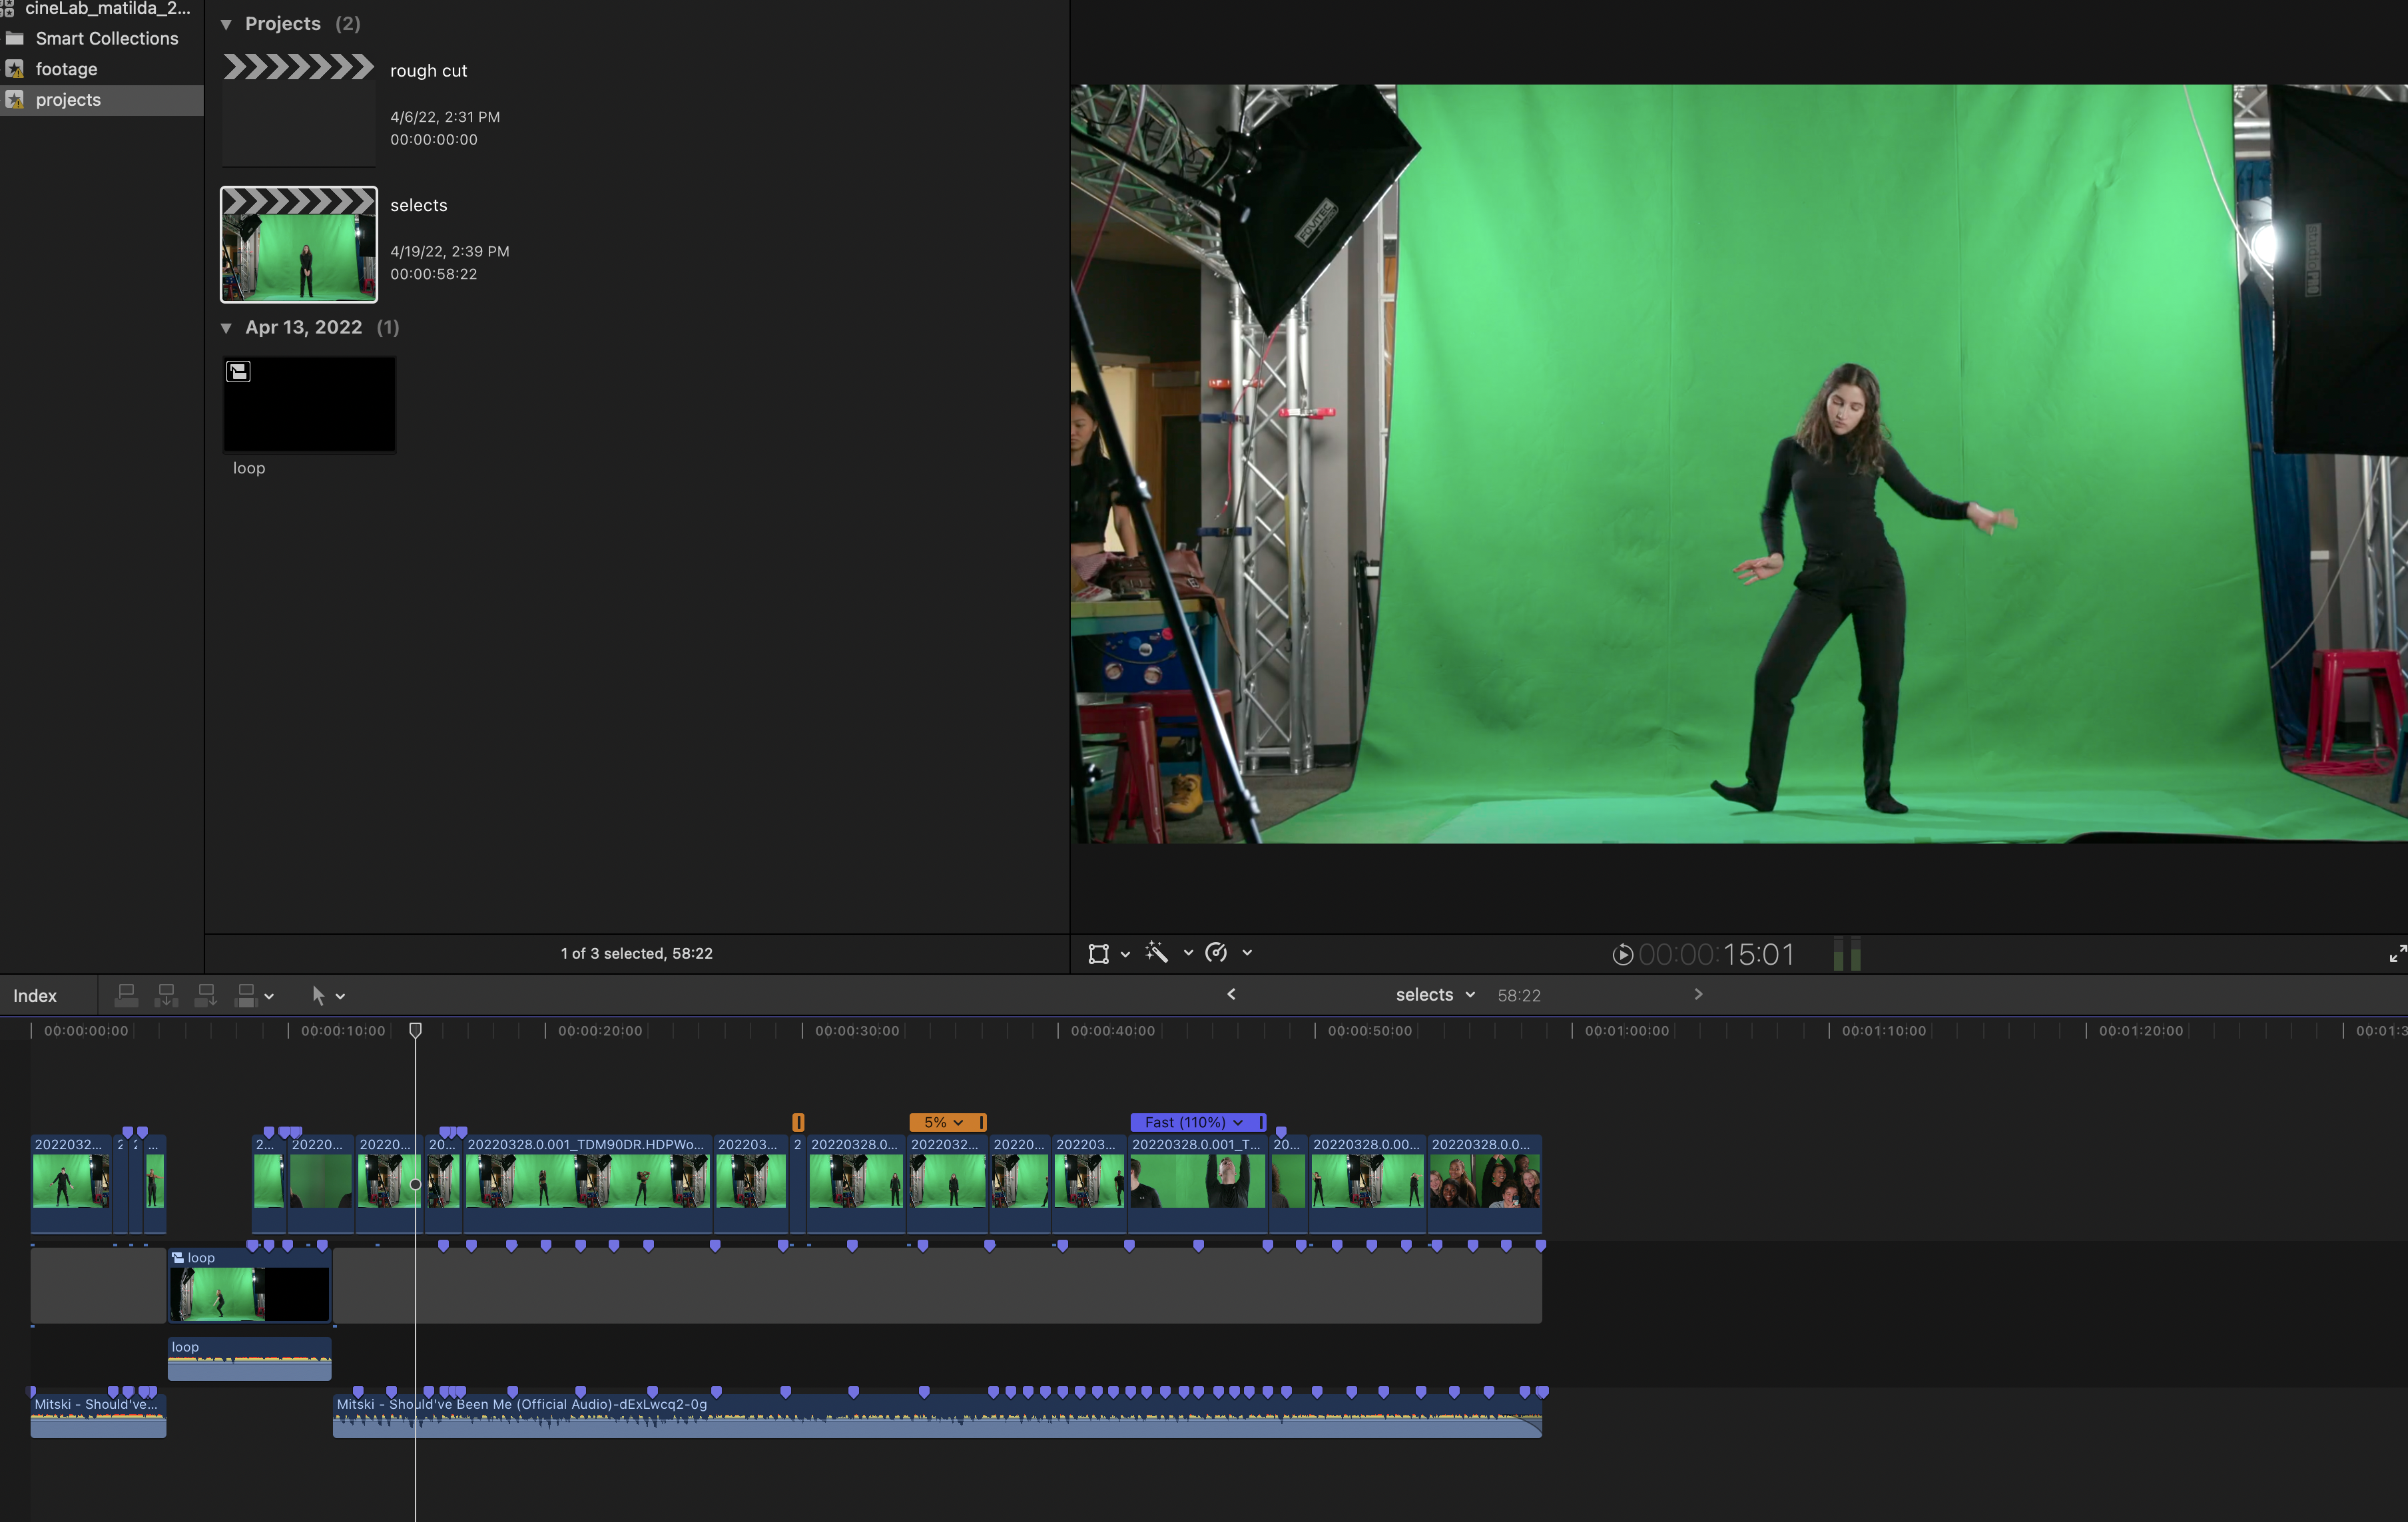The height and width of the screenshot is (1522, 2408).
Task: Select Smart Collections folder in sidebar
Action: (x=106, y=38)
